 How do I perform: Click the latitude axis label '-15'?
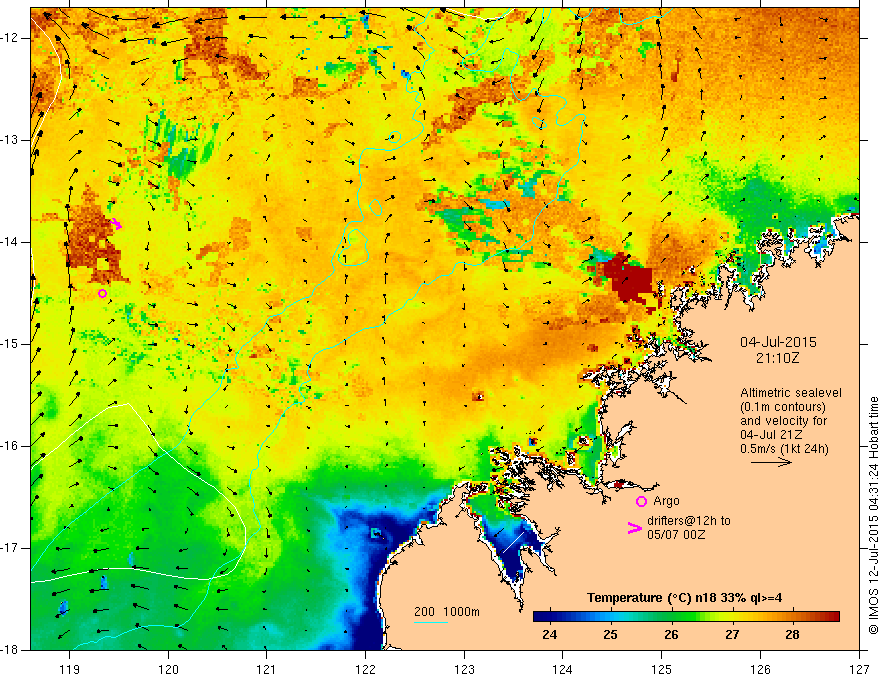click(10, 344)
